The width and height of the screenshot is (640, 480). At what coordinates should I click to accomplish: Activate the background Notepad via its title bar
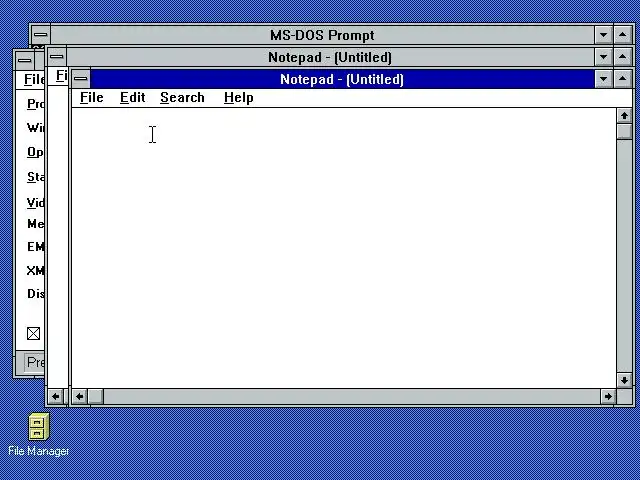pos(330,57)
